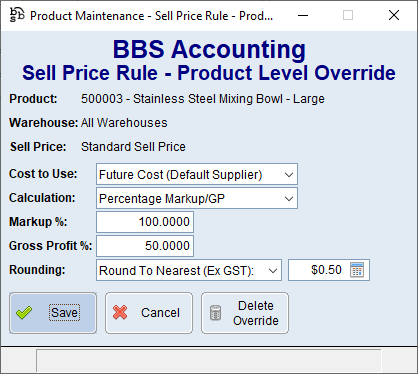Open the calculator icon beside $0.50
The height and width of the screenshot is (374, 418).
(x=357, y=270)
